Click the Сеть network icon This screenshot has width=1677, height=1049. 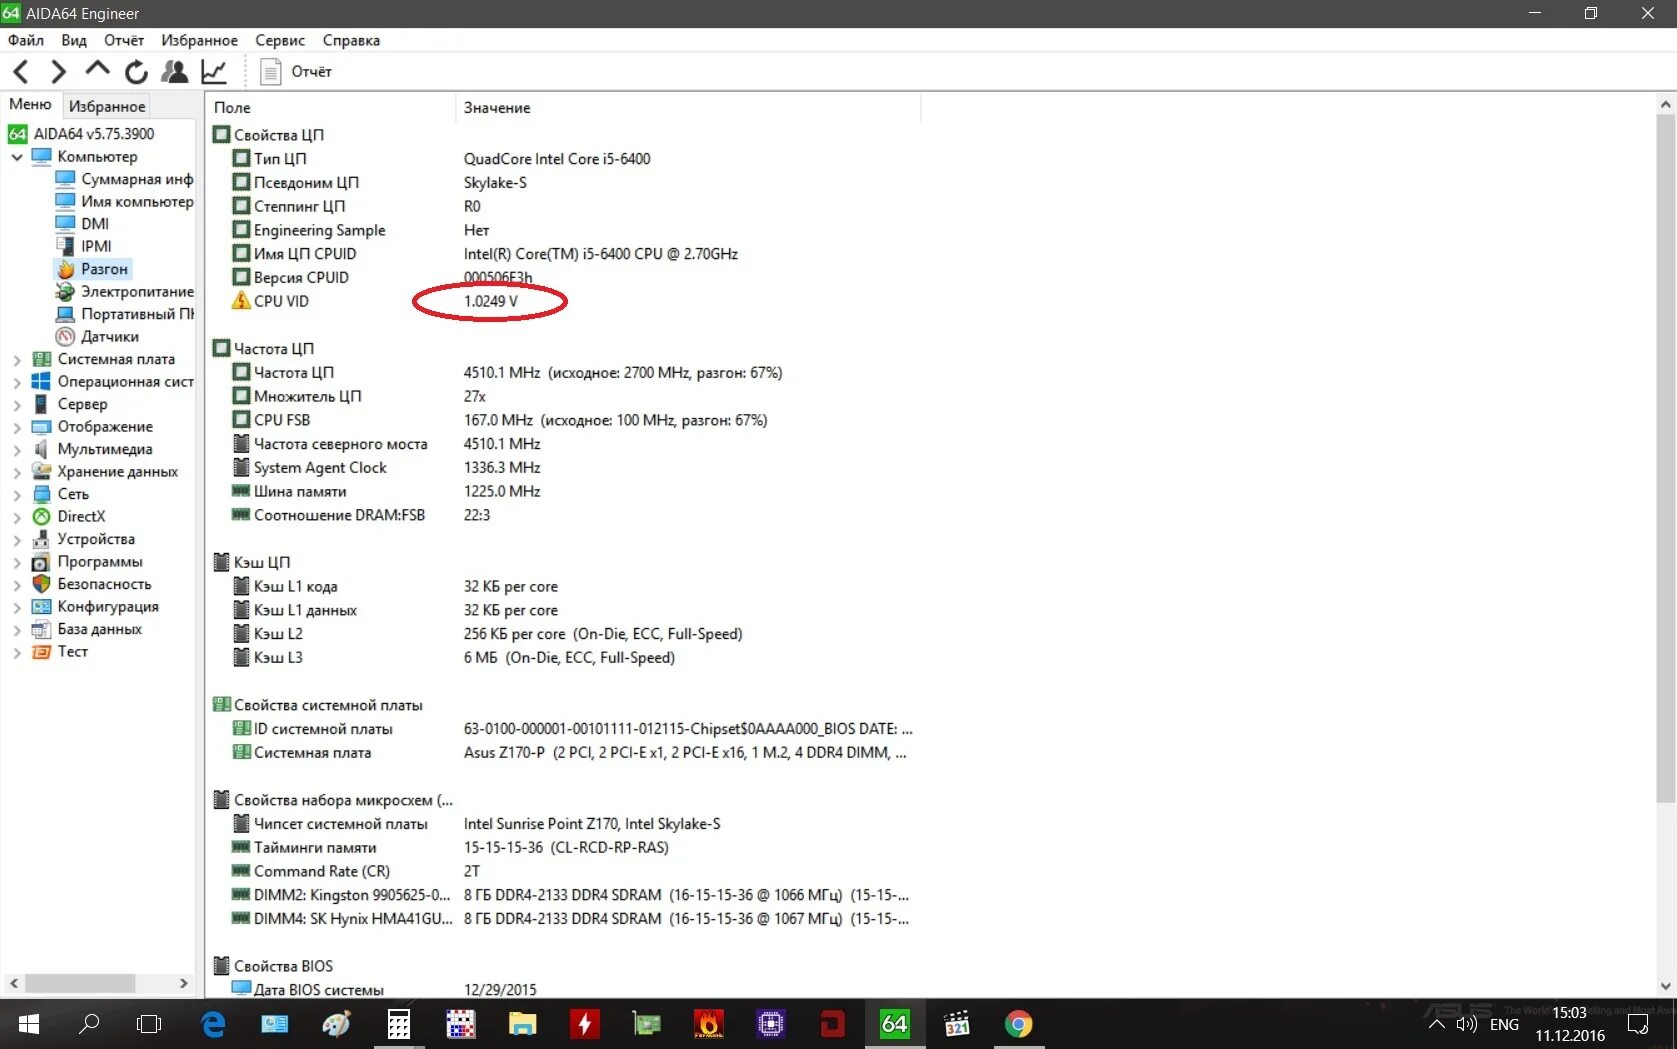(x=41, y=494)
